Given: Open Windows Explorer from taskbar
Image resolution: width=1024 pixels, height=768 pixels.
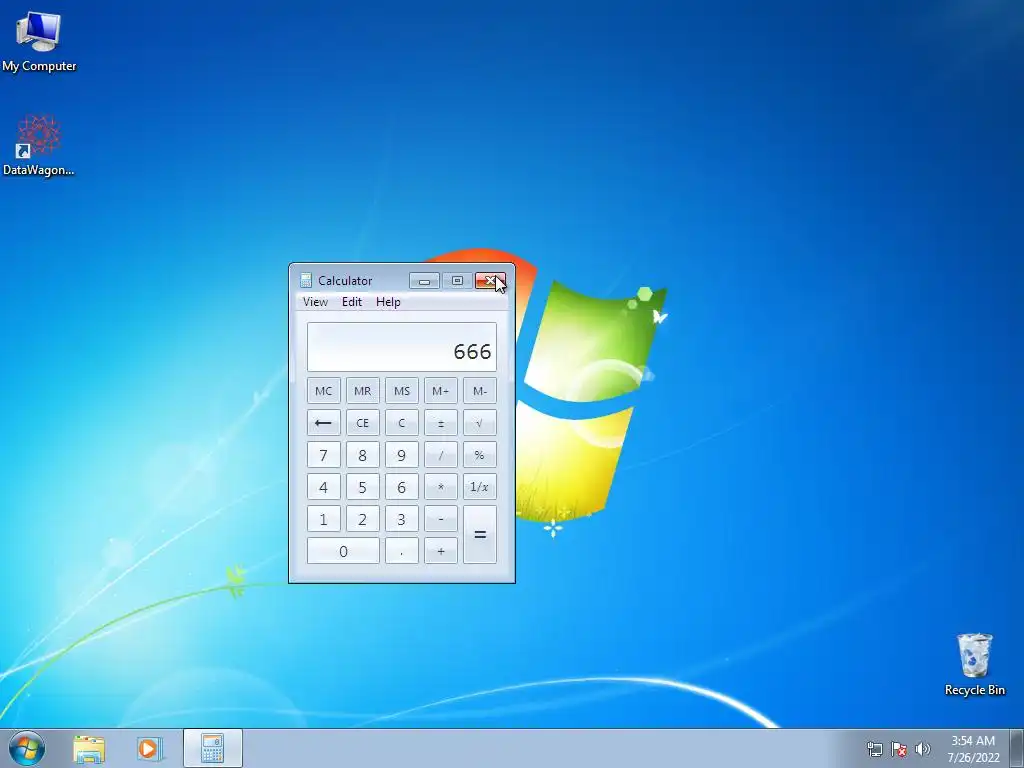Looking at the screenshot, I should point(89,748).
